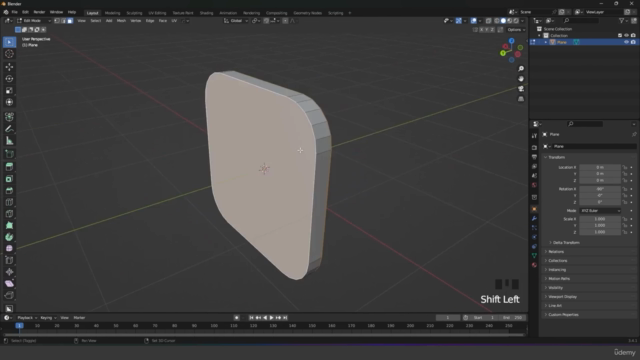The height and width of the screenshot is (360, 640).
Task: Select the Inset Faces tool
Action: point(9,179)
